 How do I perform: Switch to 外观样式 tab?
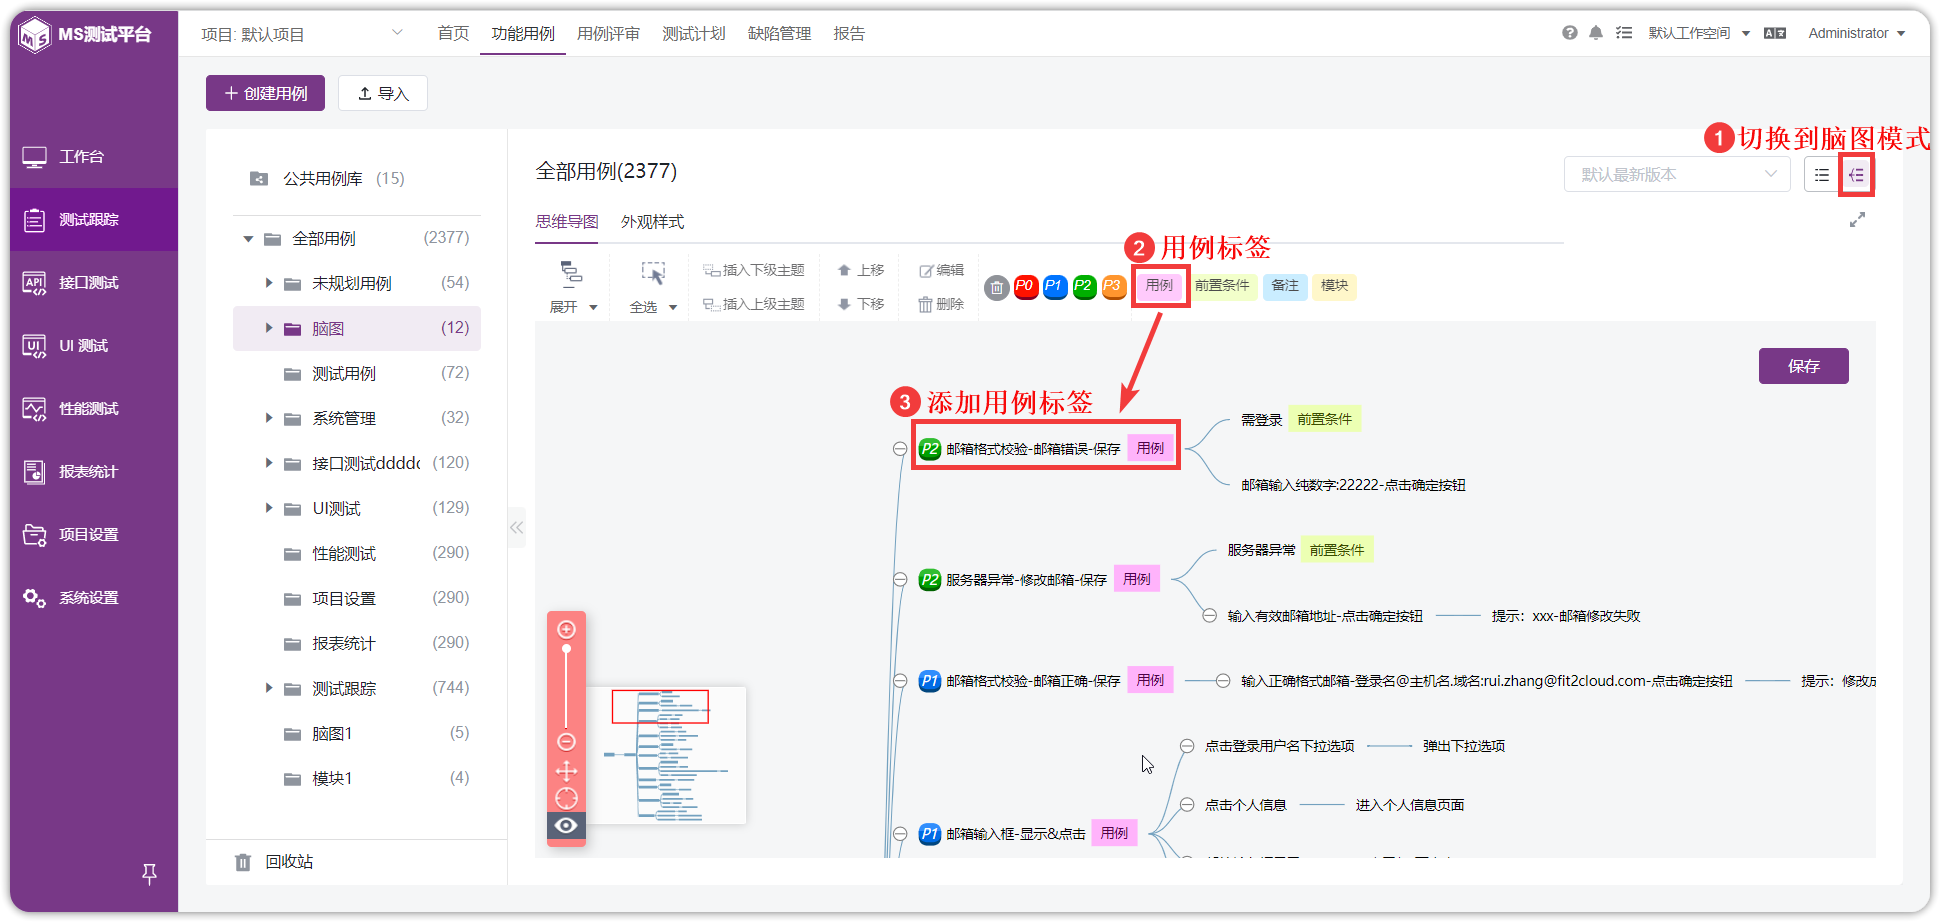coord(652,222)
